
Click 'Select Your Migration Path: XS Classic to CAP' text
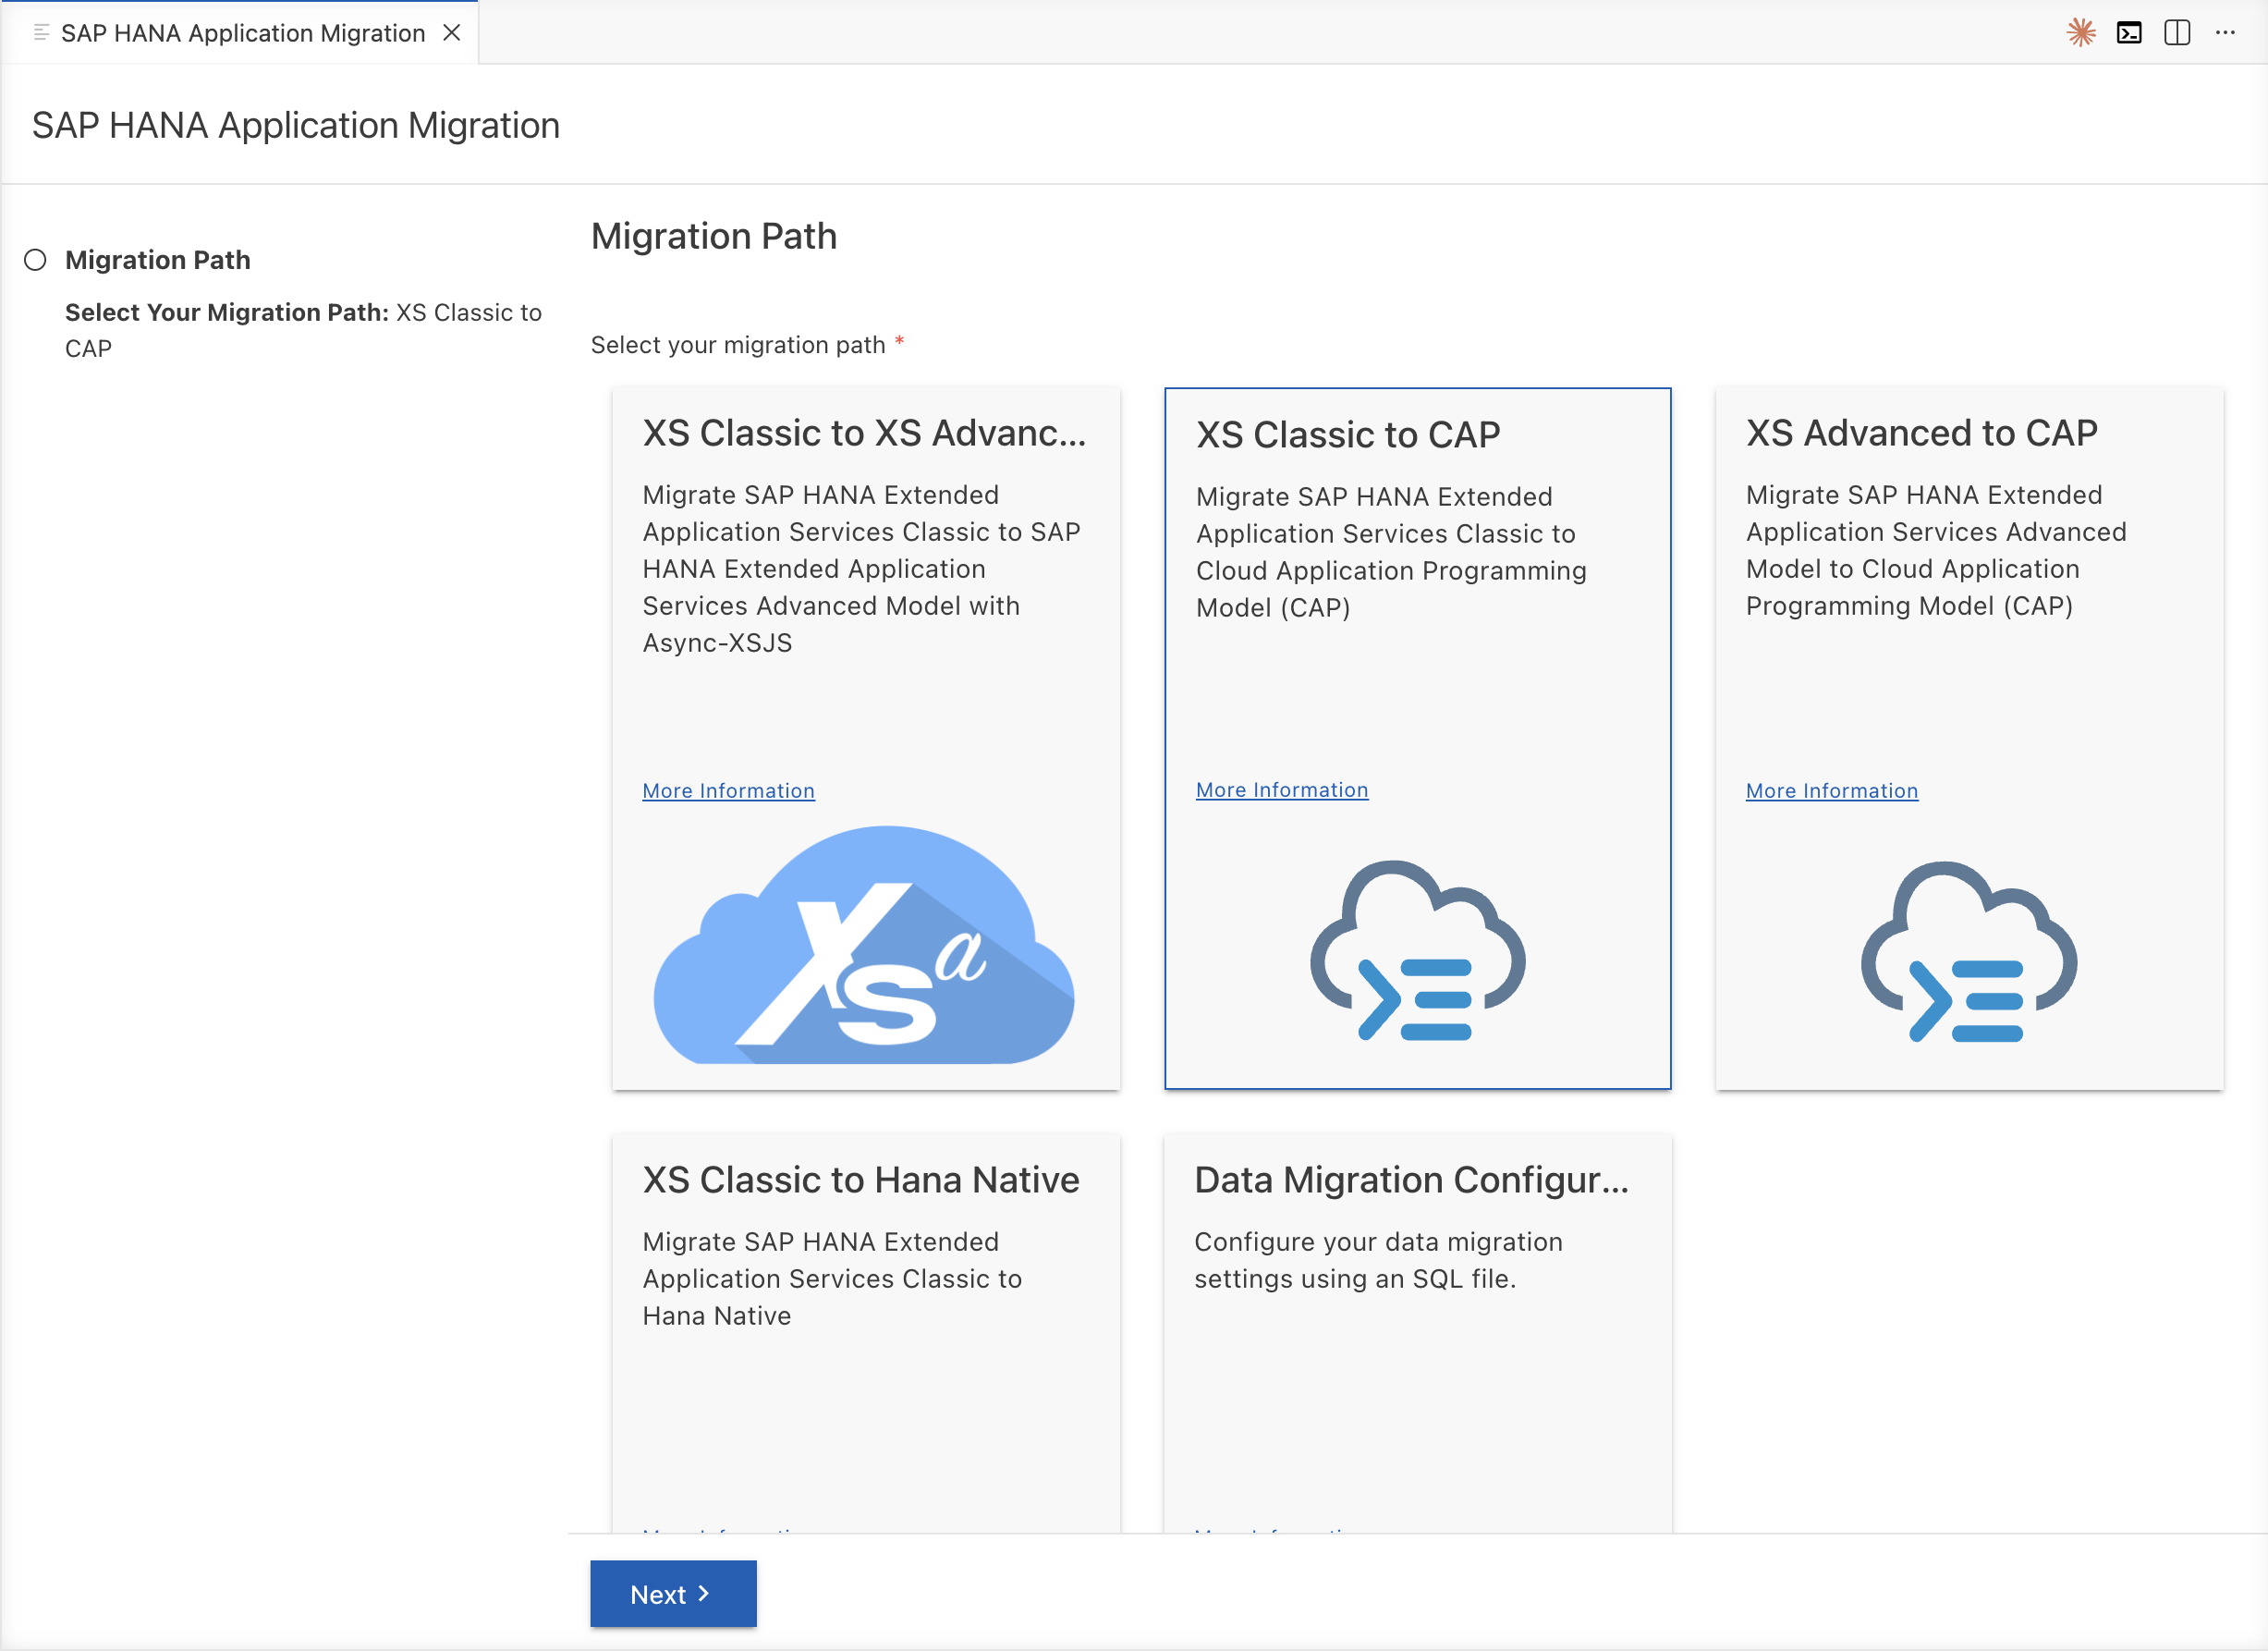coord(303,330)
